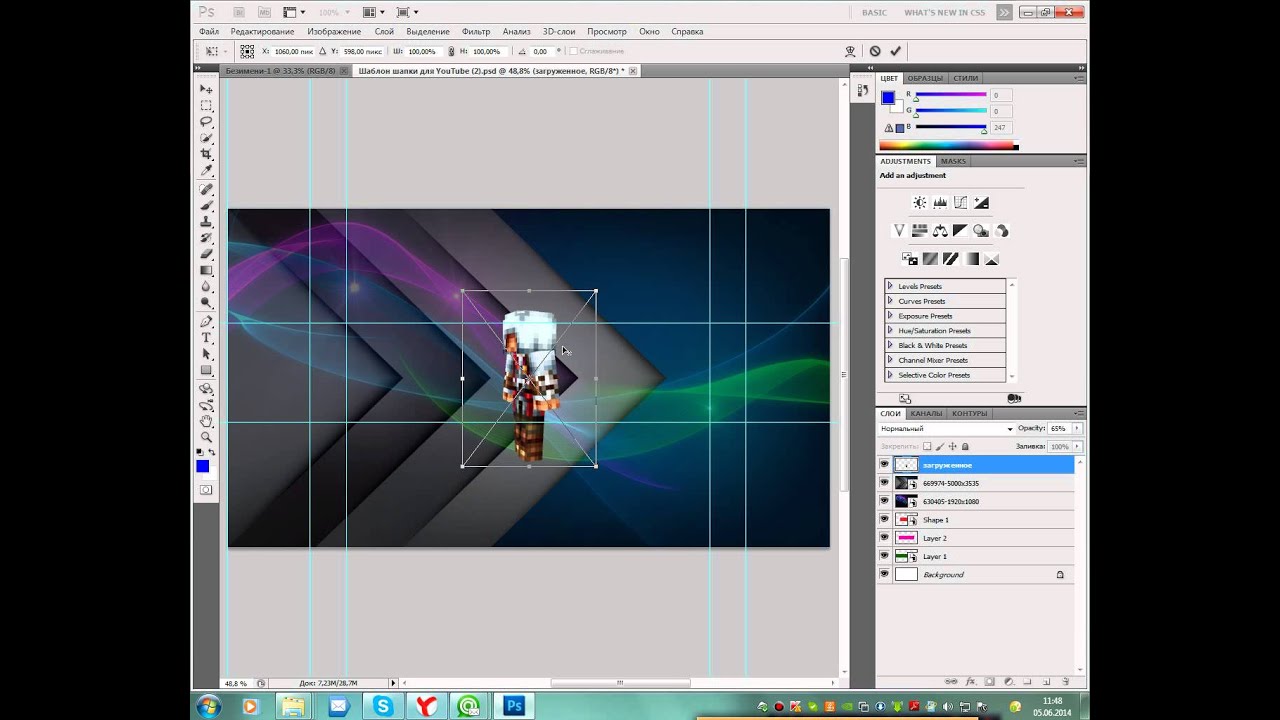The height and width of the screenshot is (720, 1280).
Task: Select the Eyedropper tool
Action: (206, 170)
